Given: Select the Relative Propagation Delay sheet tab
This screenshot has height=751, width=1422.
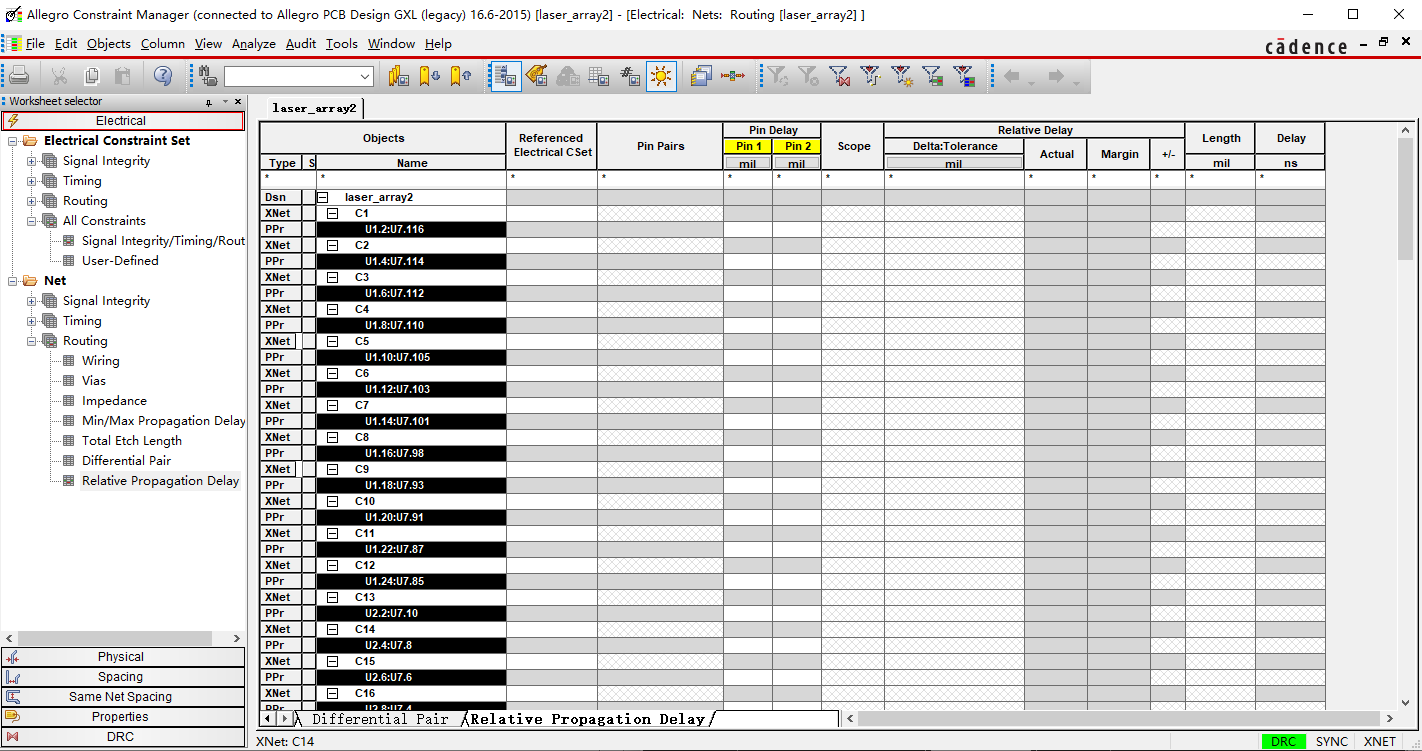Looking at the screenshot, I should (x=587, y=719).
